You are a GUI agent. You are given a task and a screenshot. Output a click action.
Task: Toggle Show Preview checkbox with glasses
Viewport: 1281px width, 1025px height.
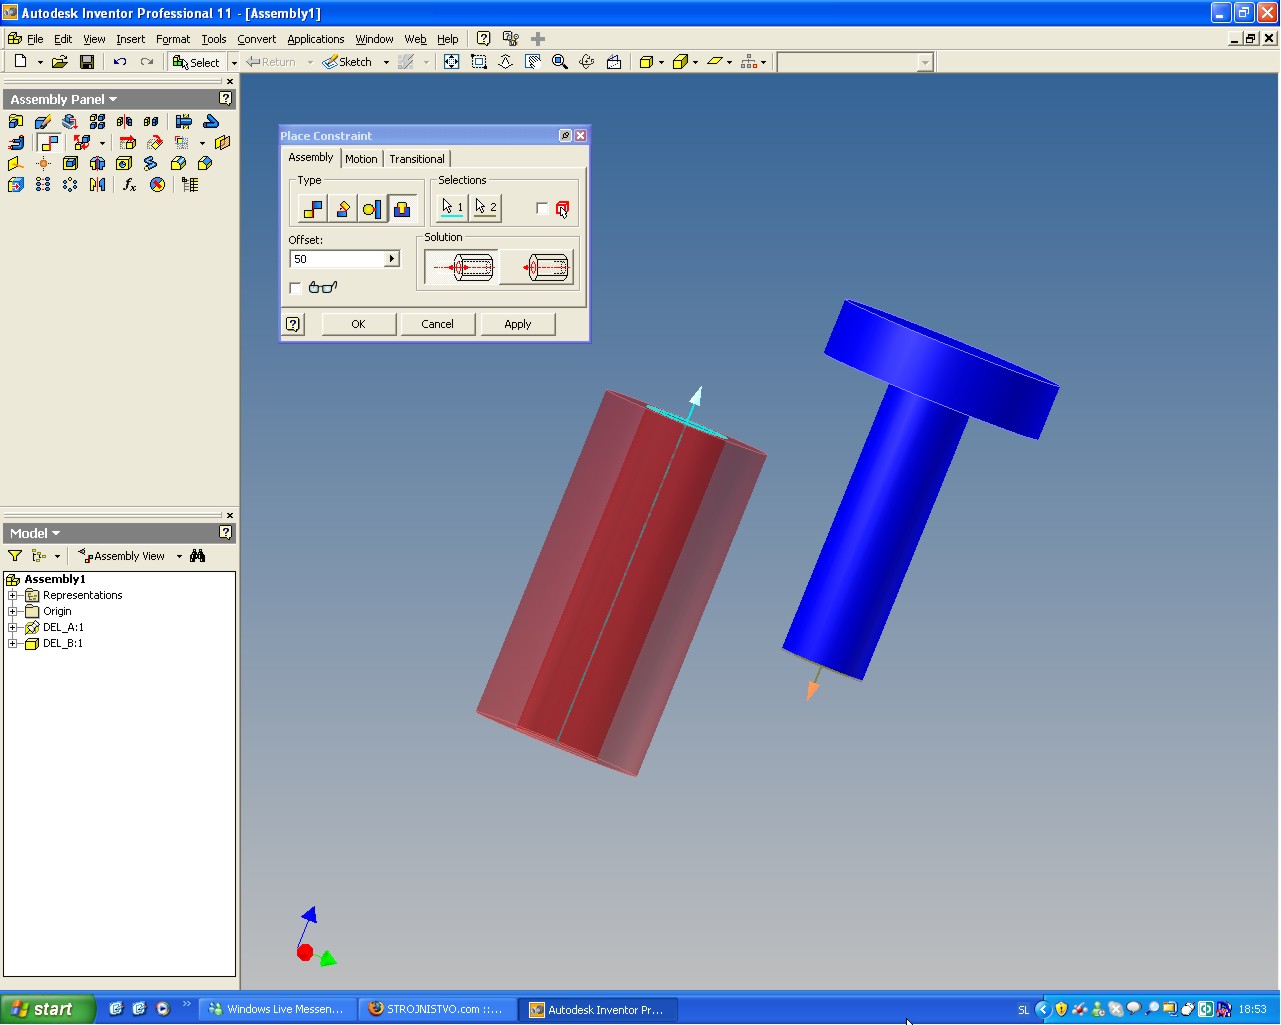click(295, 288)
